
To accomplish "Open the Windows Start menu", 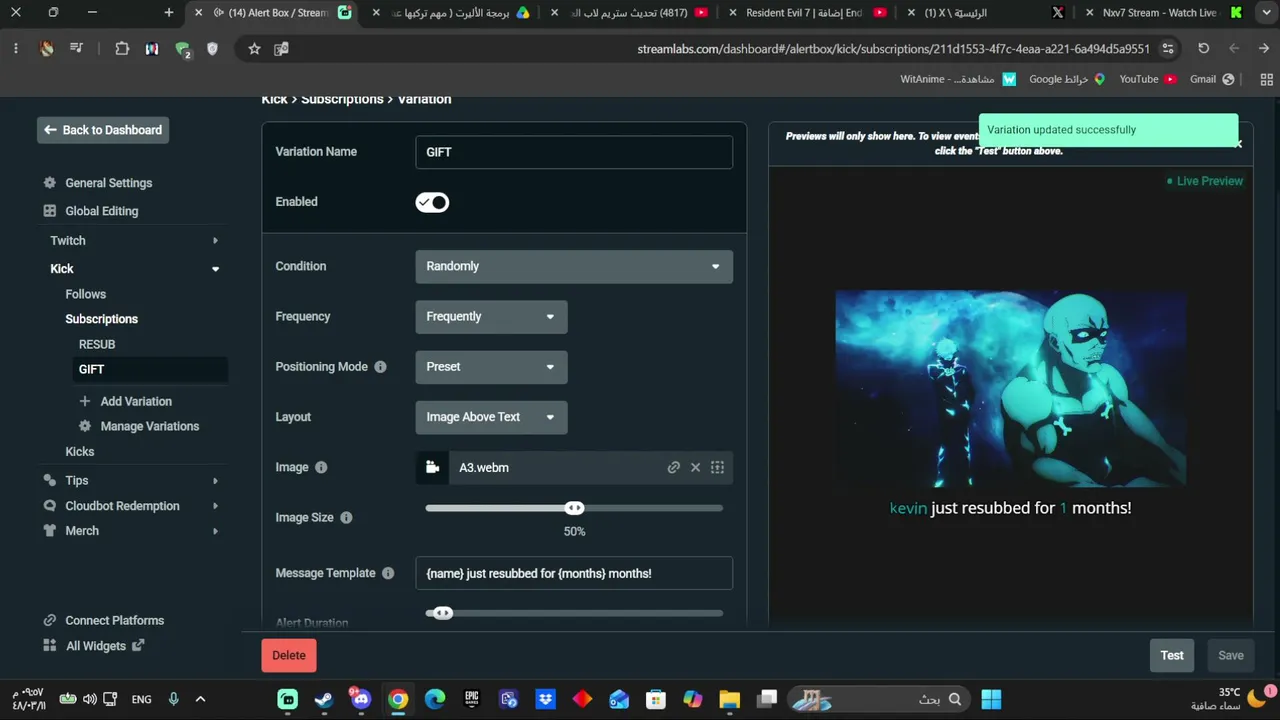I will pyautogui.click(x=991, y=699).
